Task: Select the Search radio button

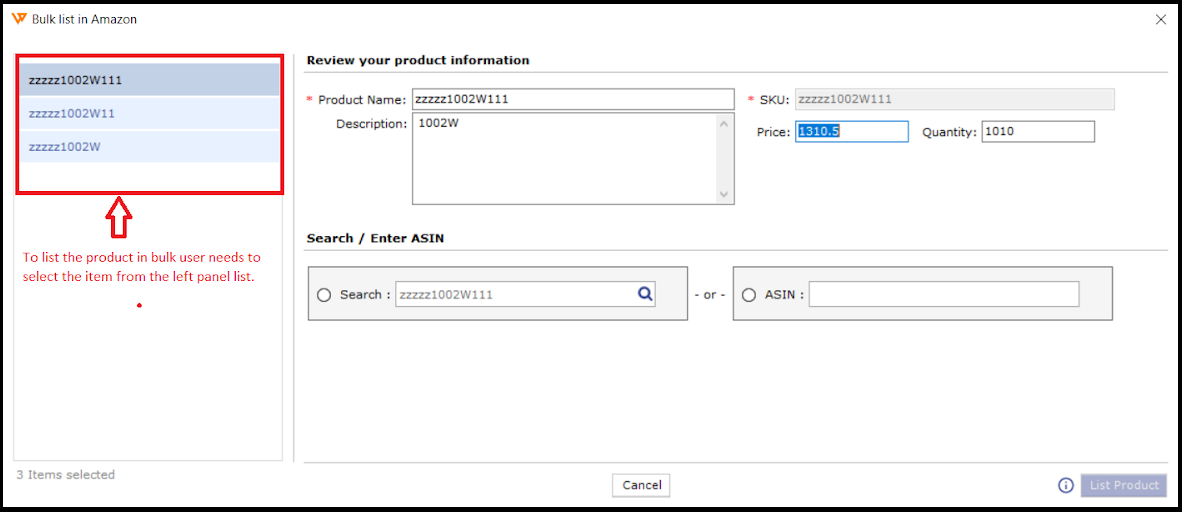Action: [x=323, y=295]
